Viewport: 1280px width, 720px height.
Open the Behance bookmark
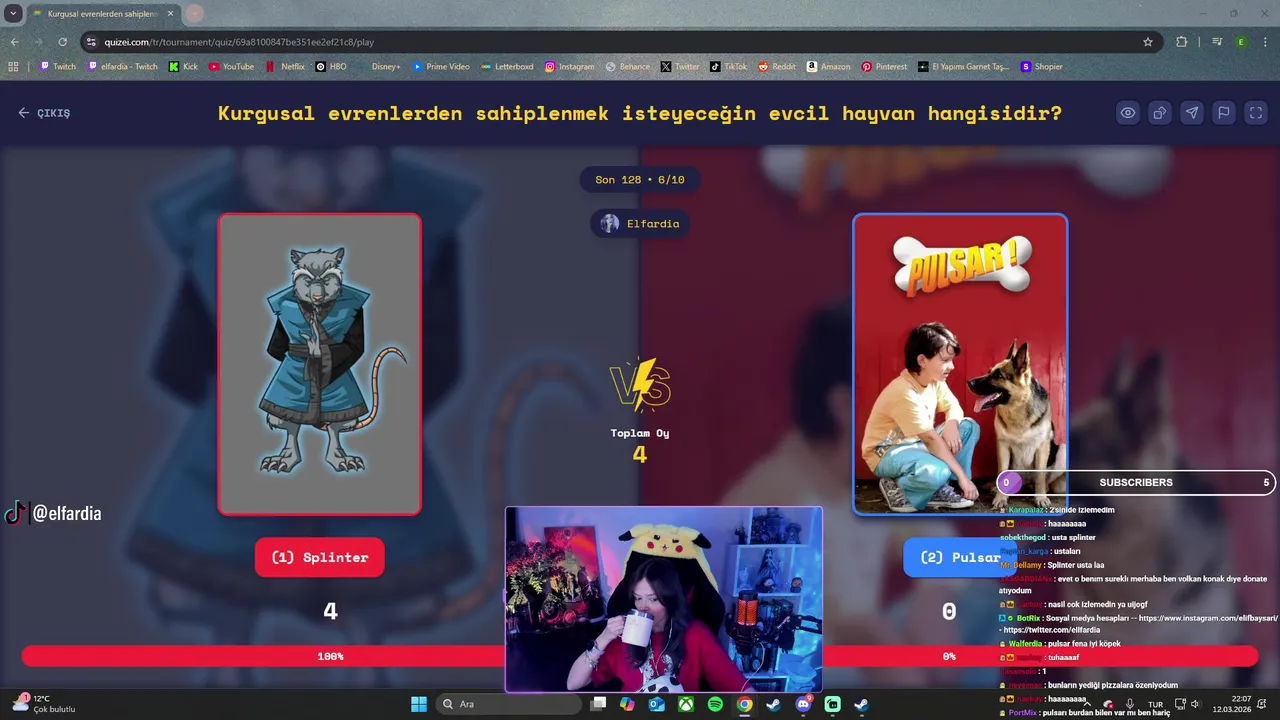628,67
